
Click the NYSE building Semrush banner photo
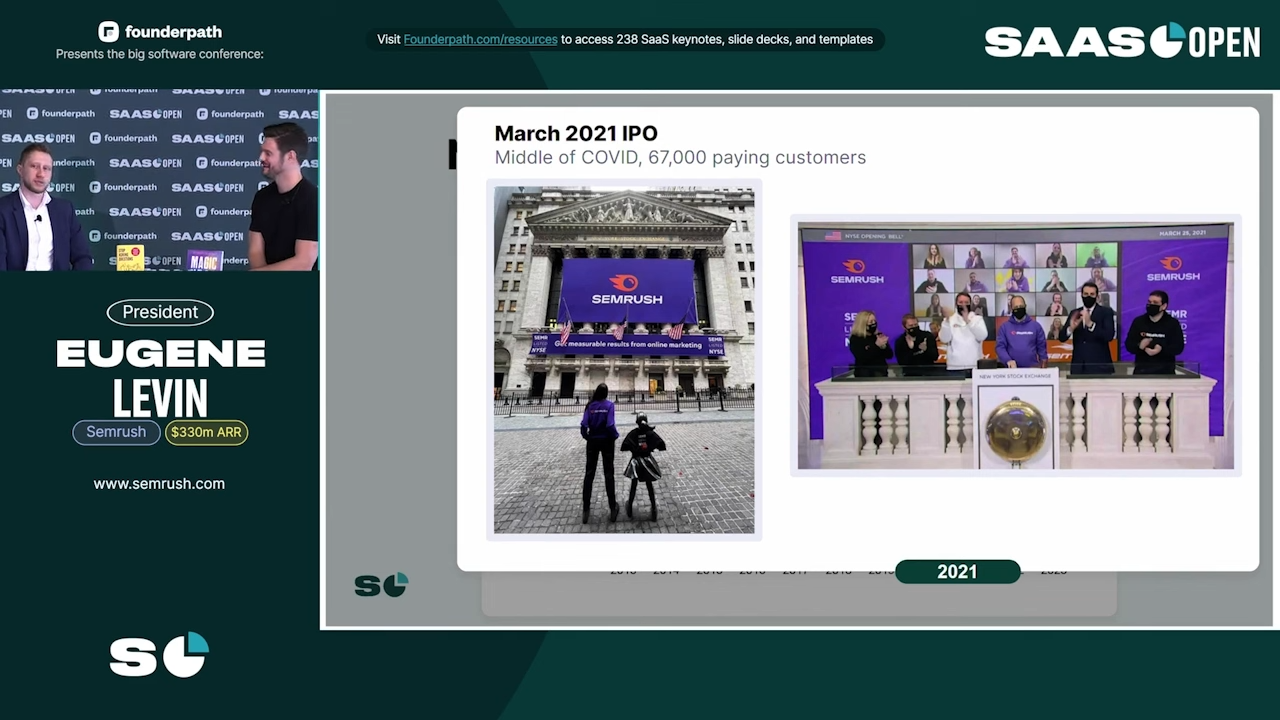[624, 360]
